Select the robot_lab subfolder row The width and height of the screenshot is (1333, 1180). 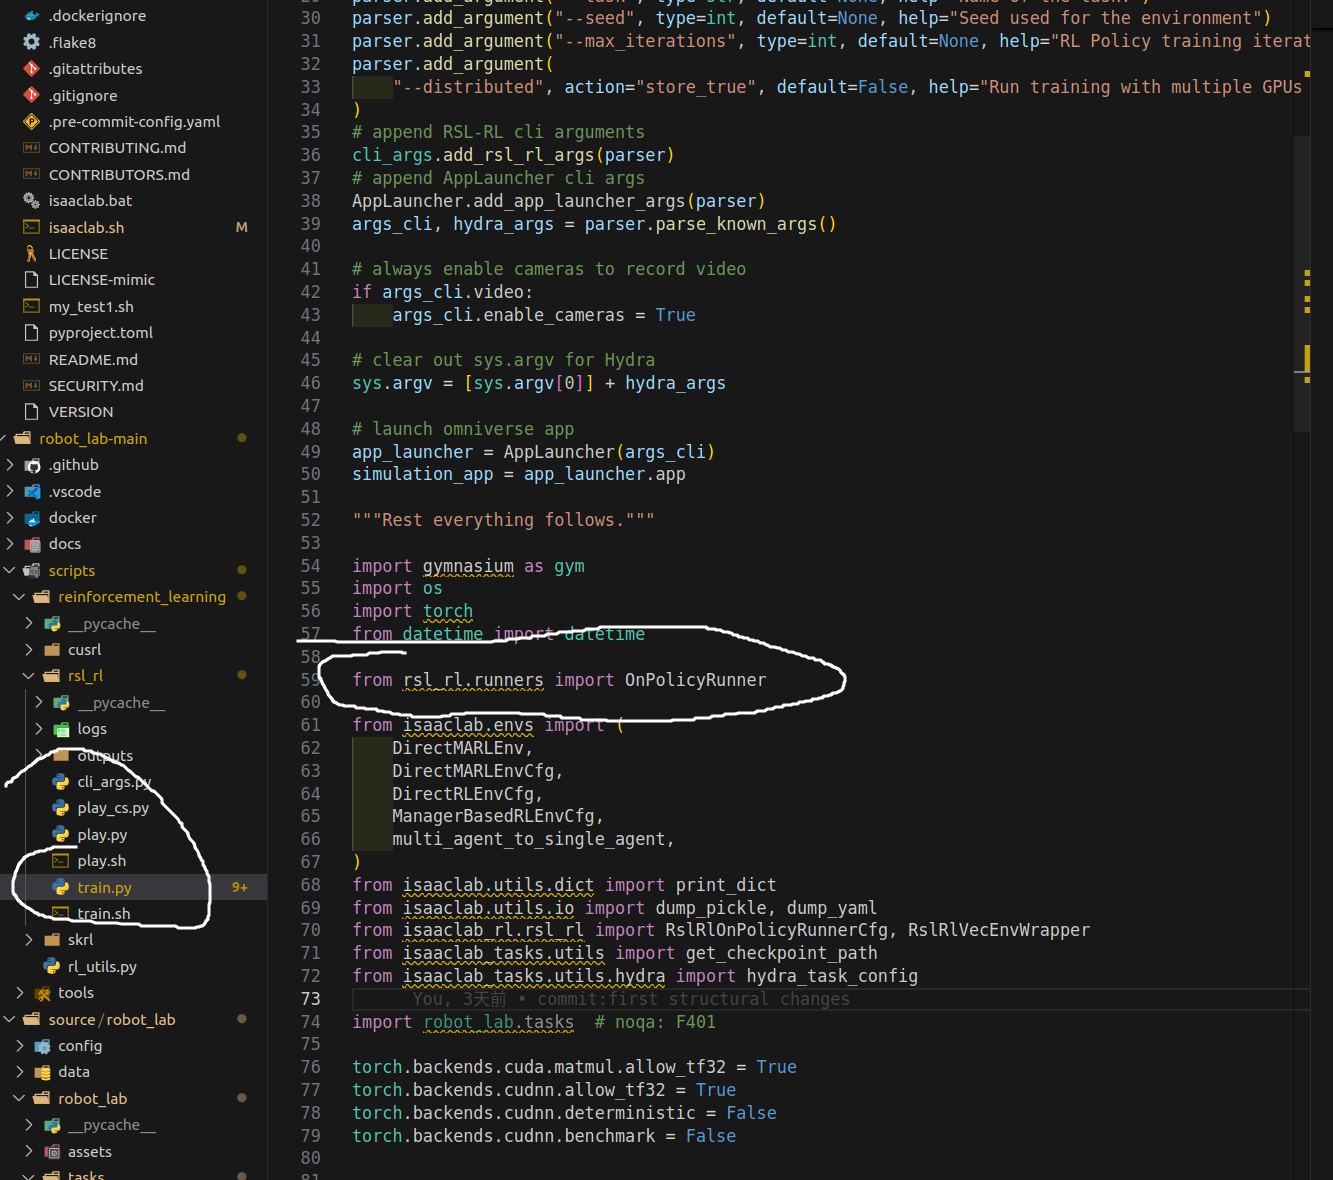click(133, 1099)
